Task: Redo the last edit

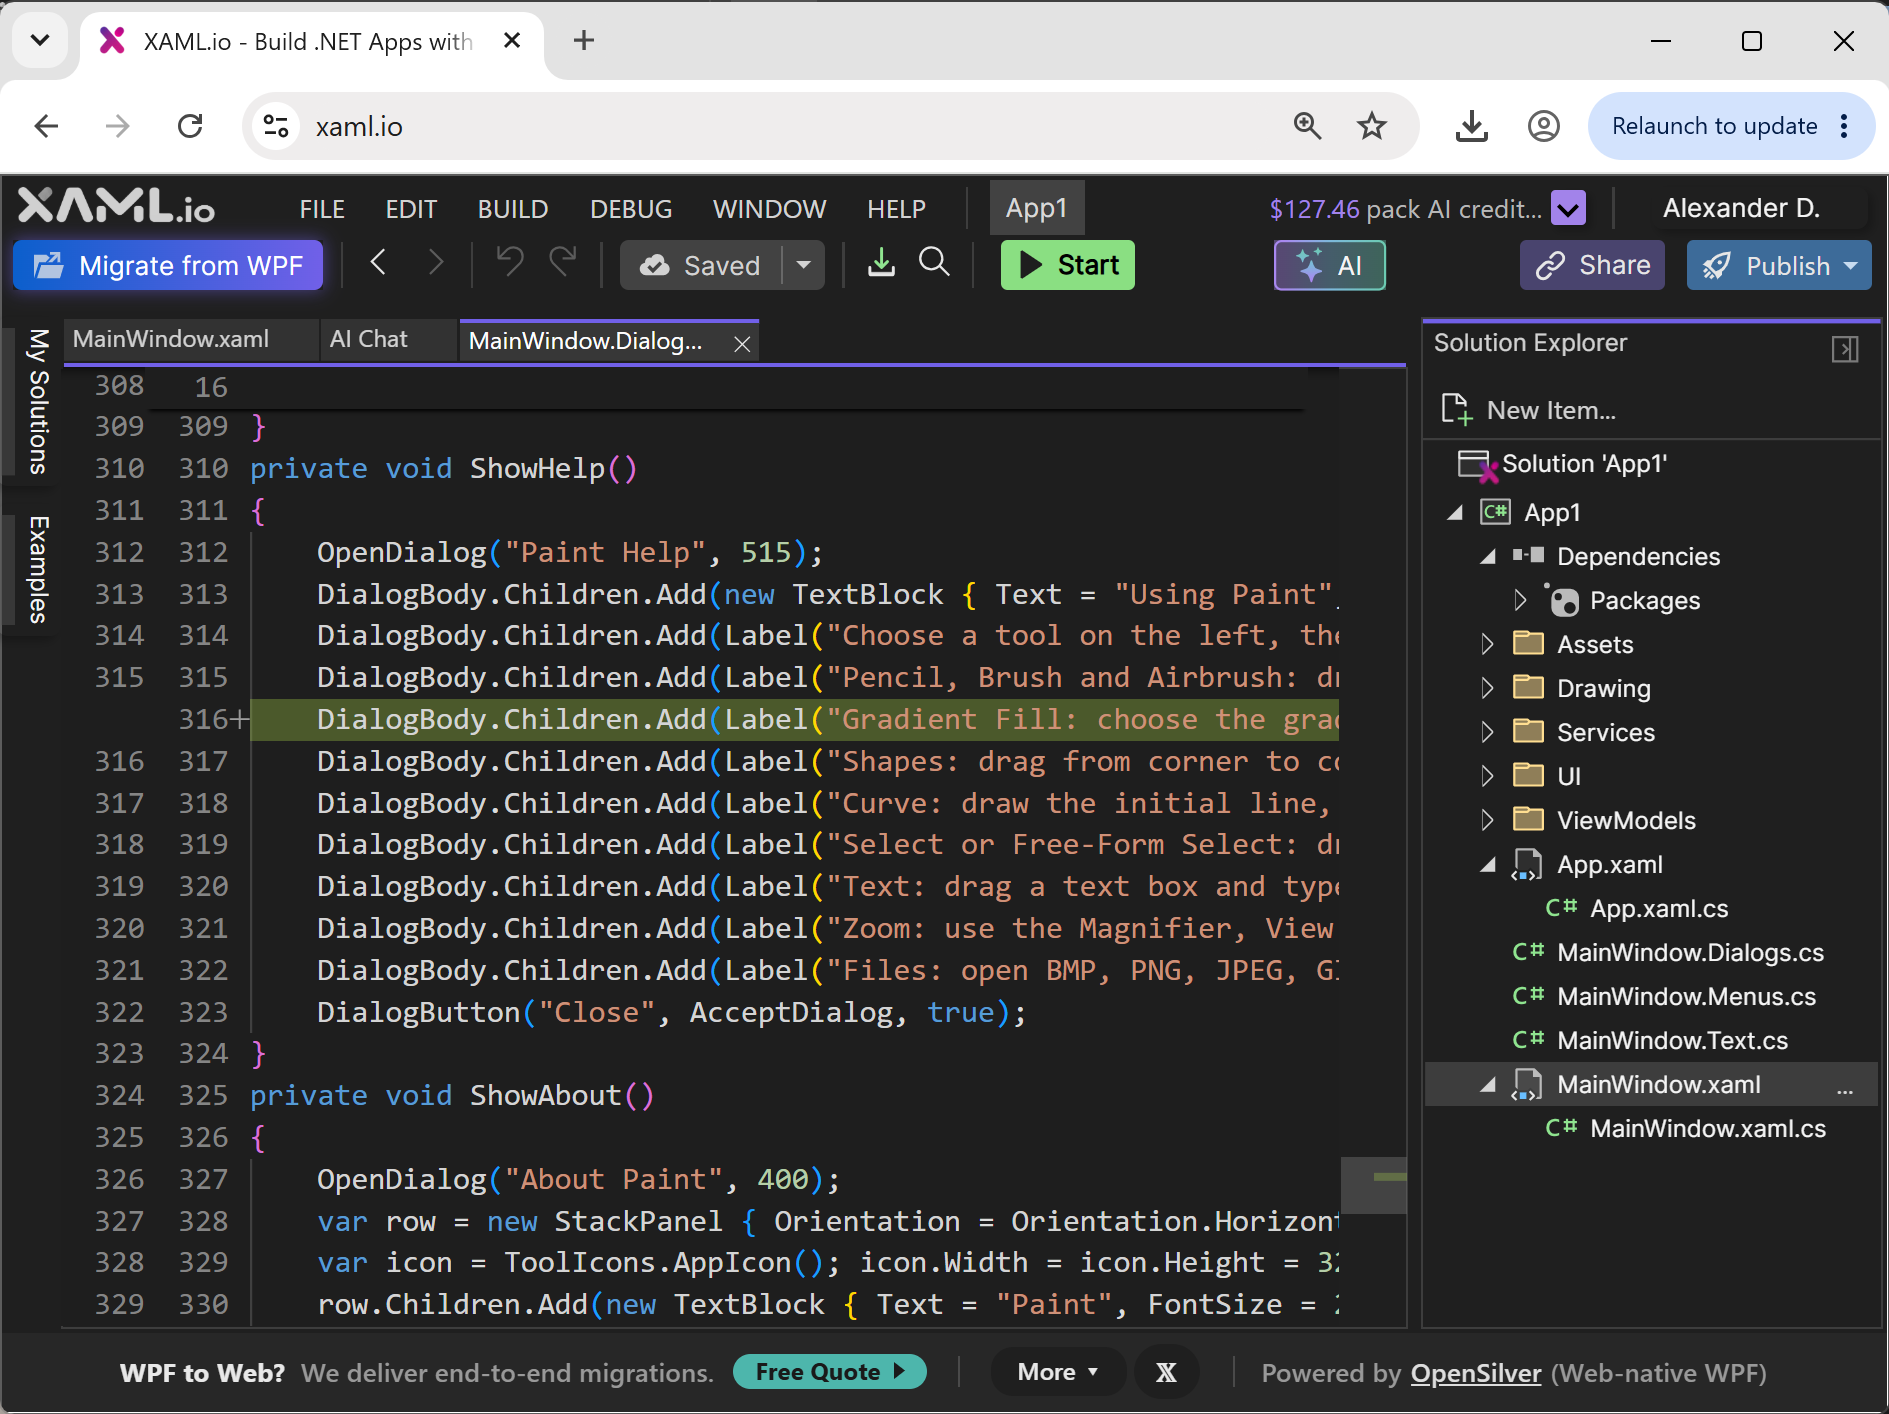Action: (x=563, y=263)
